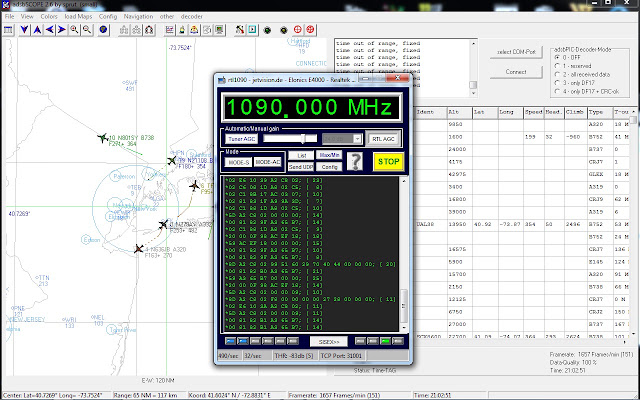640x400 pixels.
Task: Click the second dark LED icon in toolbar
Action: click(x=284, y=30)
